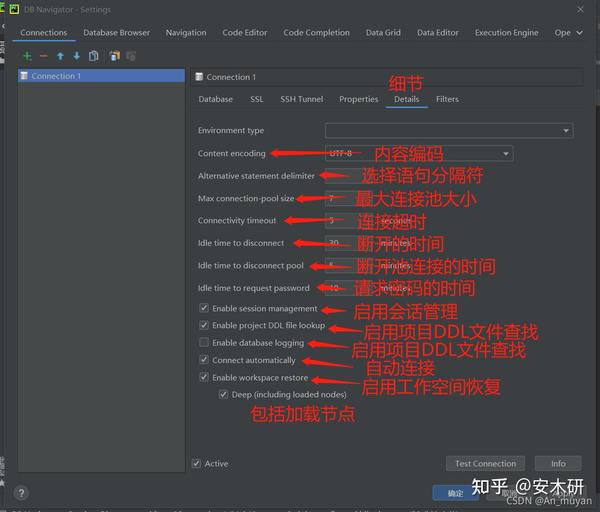This screenshot has width=600, height=512.
Task: Select the Details sub-tab
Action: click(x=406, y=99)
